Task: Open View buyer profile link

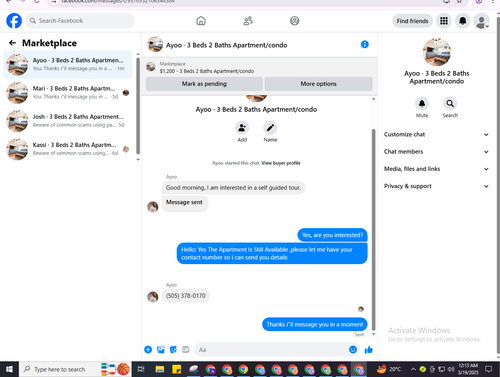Action: coord(281,163)
